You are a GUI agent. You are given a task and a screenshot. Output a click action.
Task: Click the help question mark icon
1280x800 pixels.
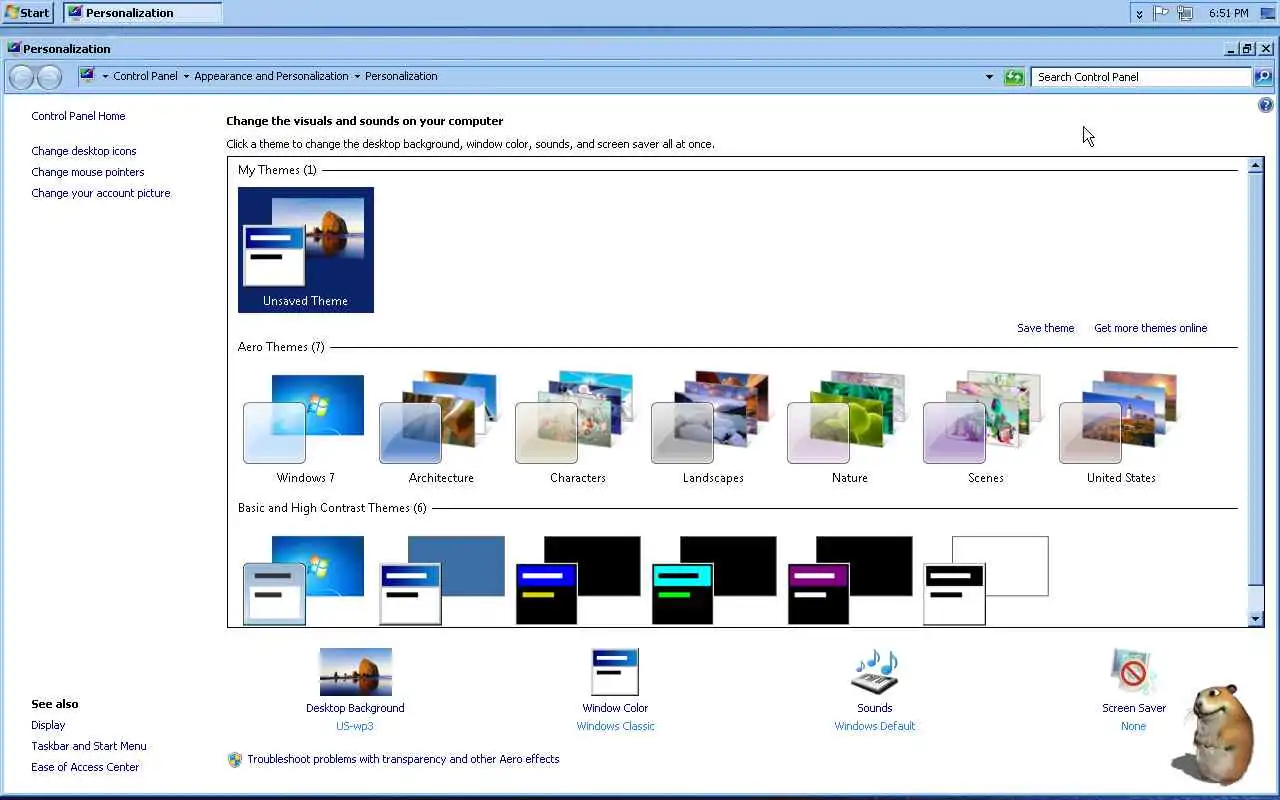pyautogui.click(x=1265, y=105)
